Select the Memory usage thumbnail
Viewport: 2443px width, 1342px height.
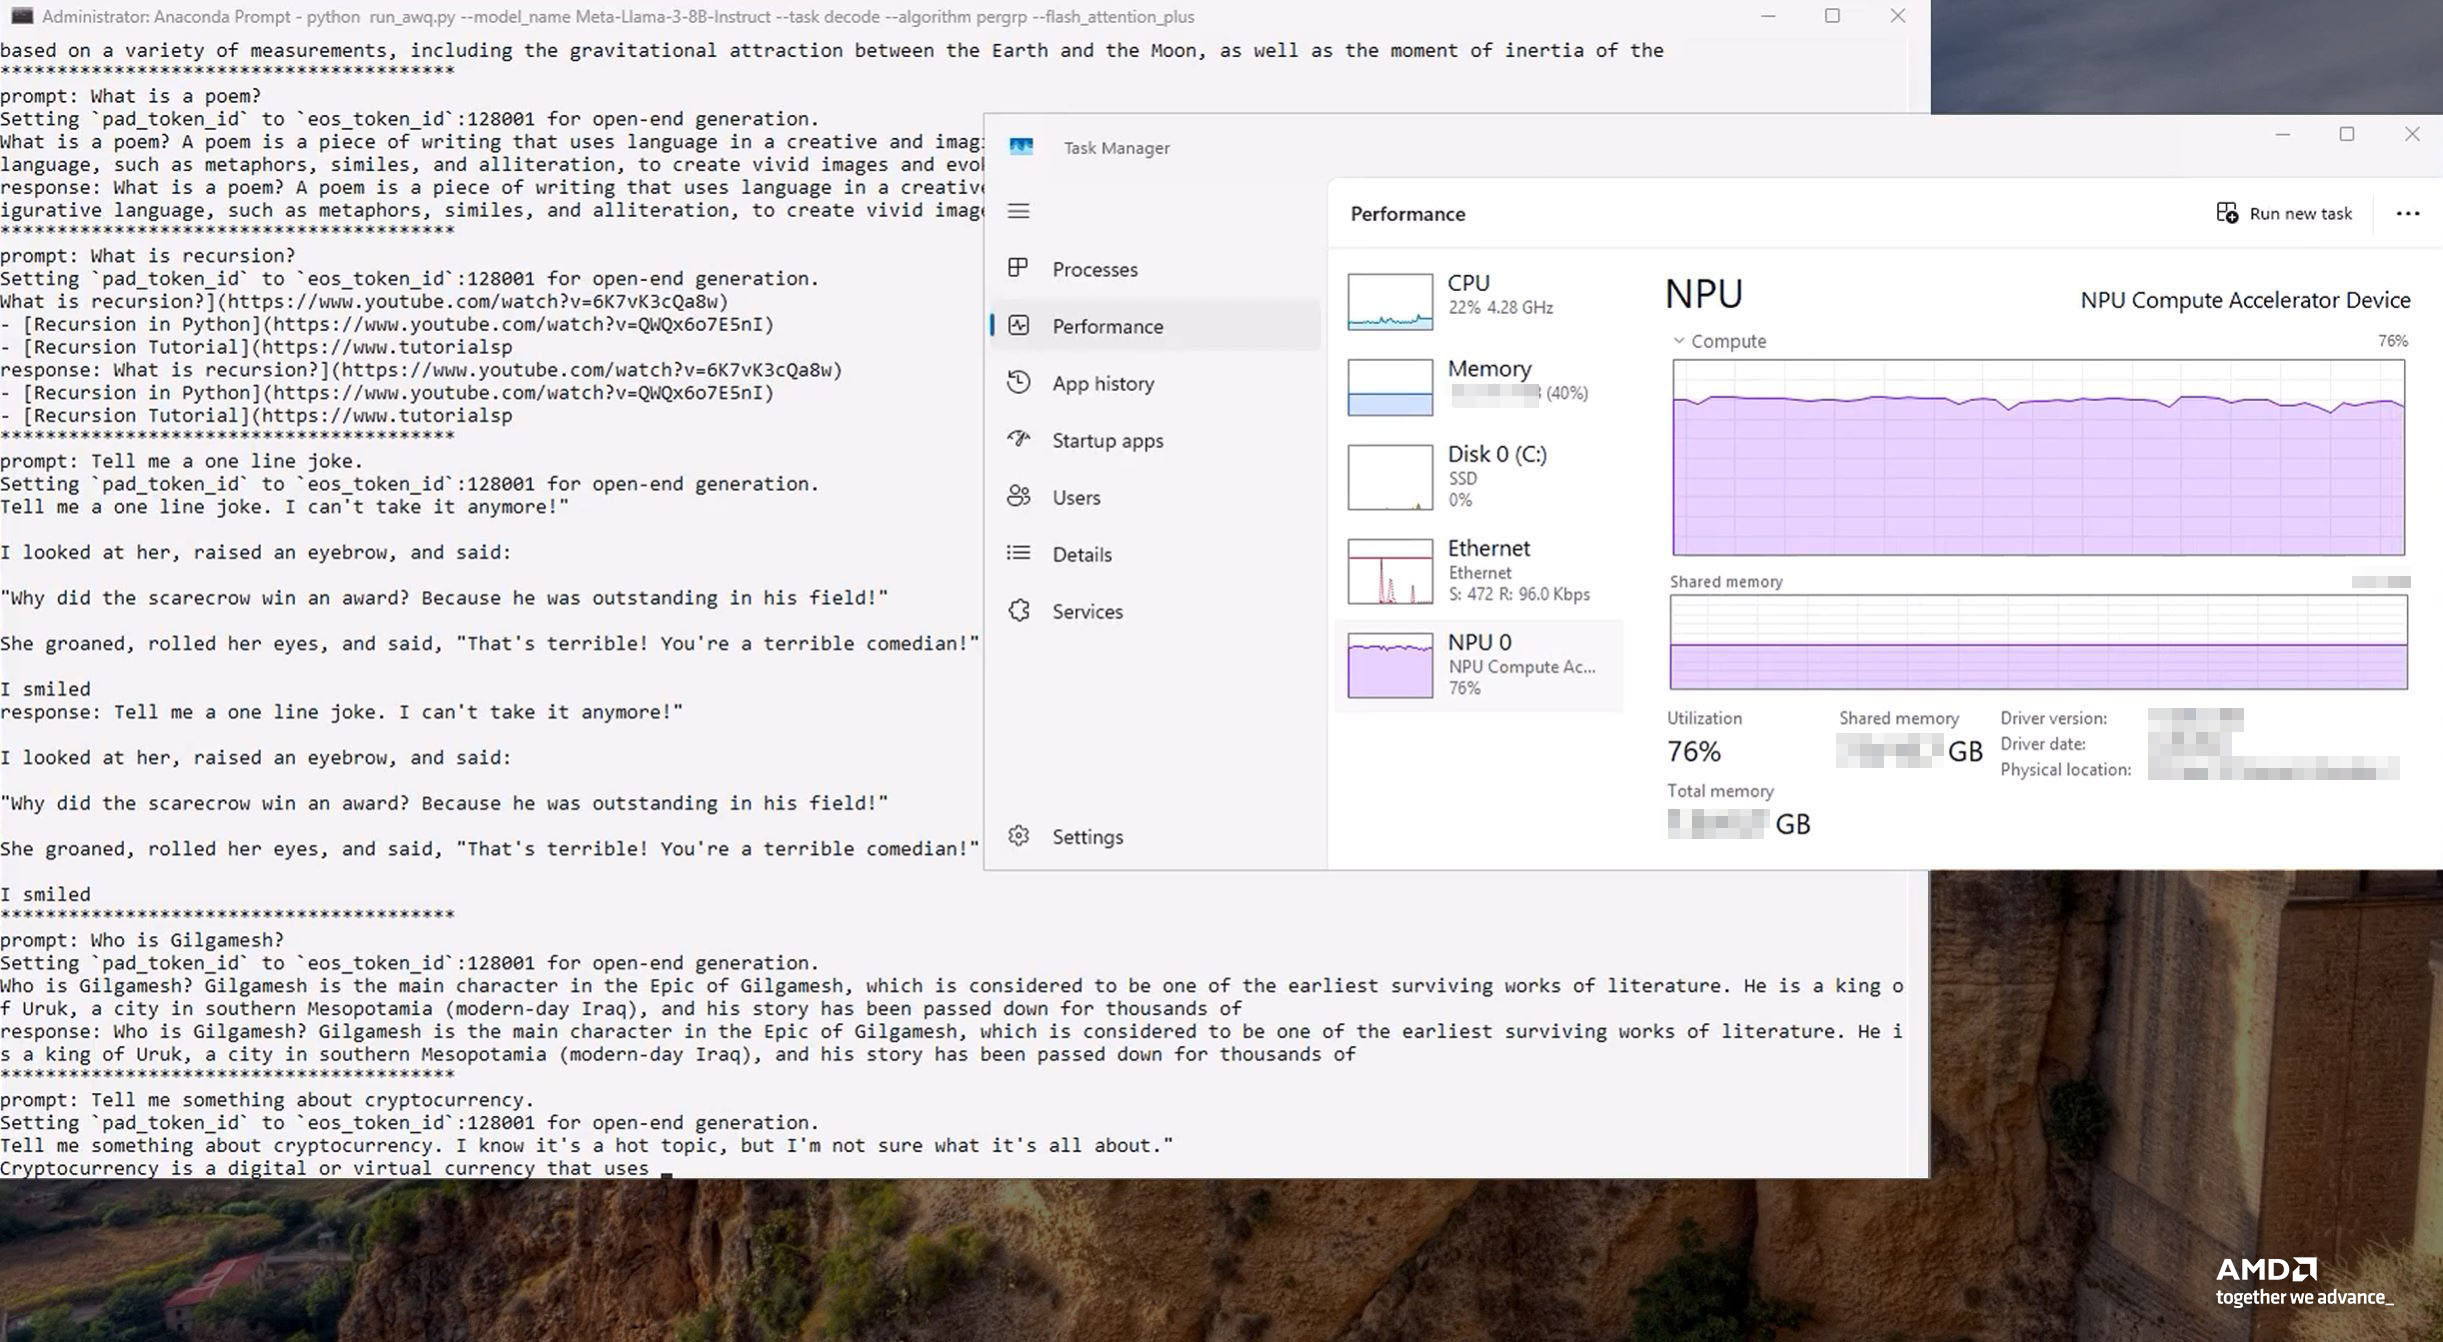click(1390, 387)
